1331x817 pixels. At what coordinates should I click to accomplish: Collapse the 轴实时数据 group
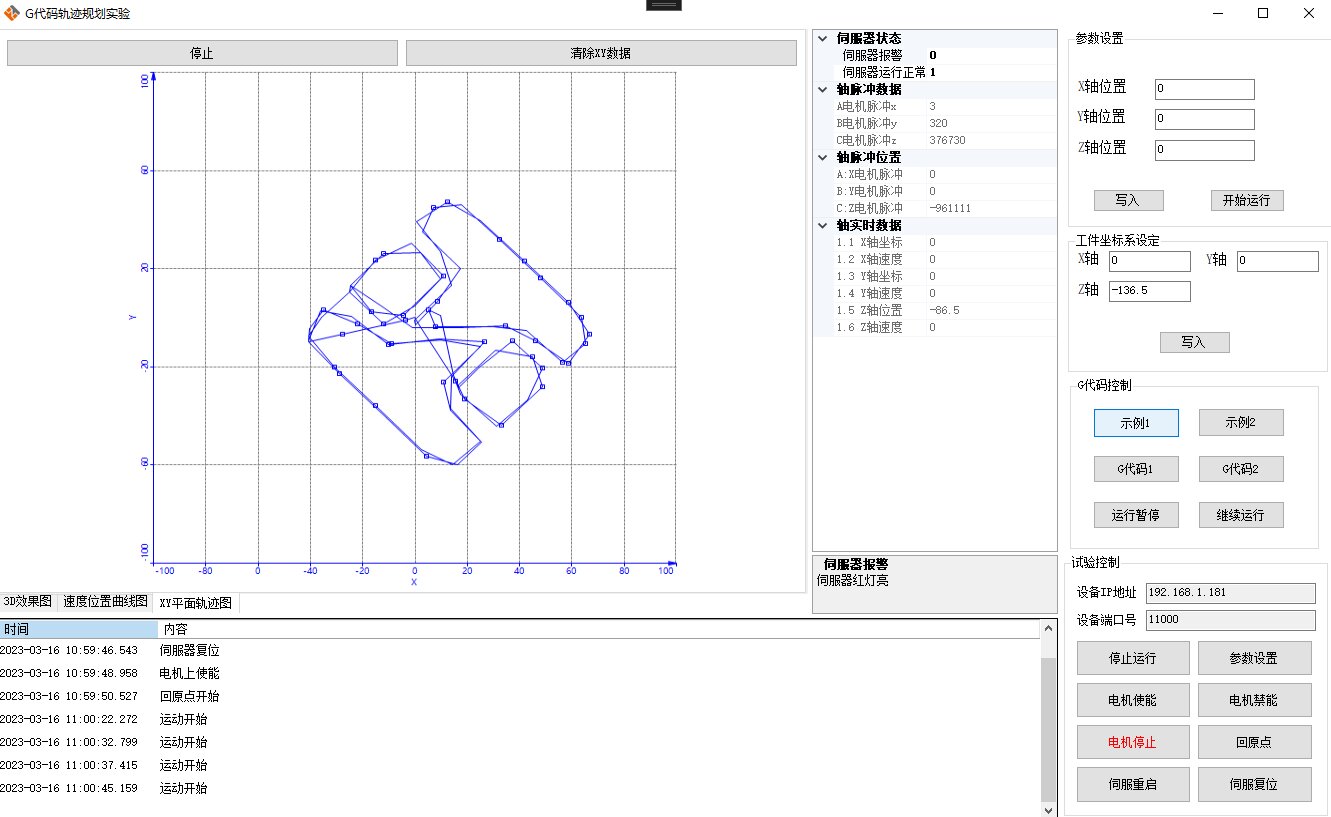(822, 225)
